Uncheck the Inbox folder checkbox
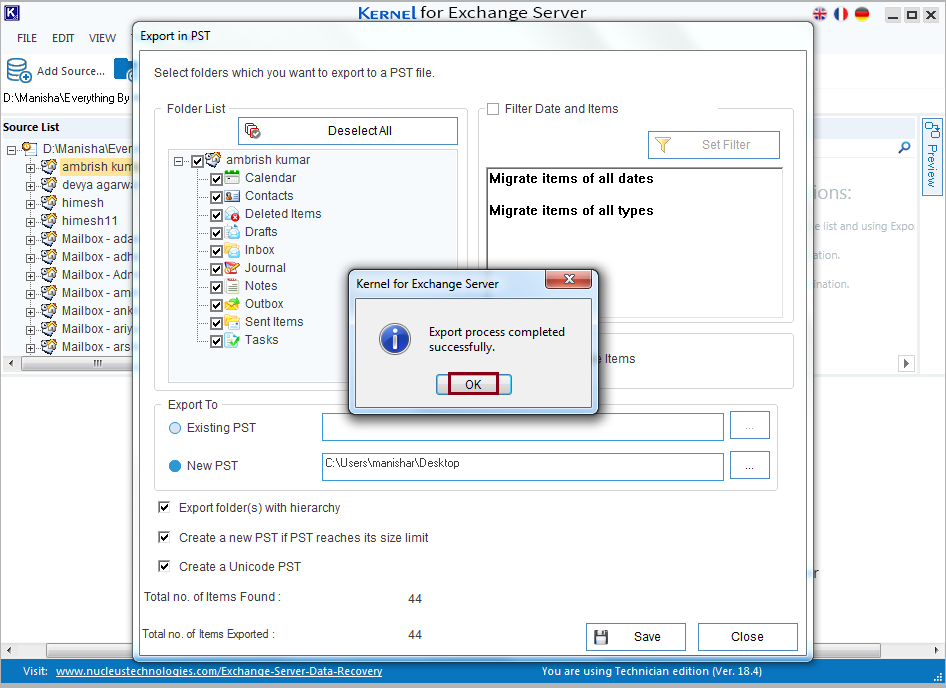Viewport: 946px width, 688px height. point(217,252)
